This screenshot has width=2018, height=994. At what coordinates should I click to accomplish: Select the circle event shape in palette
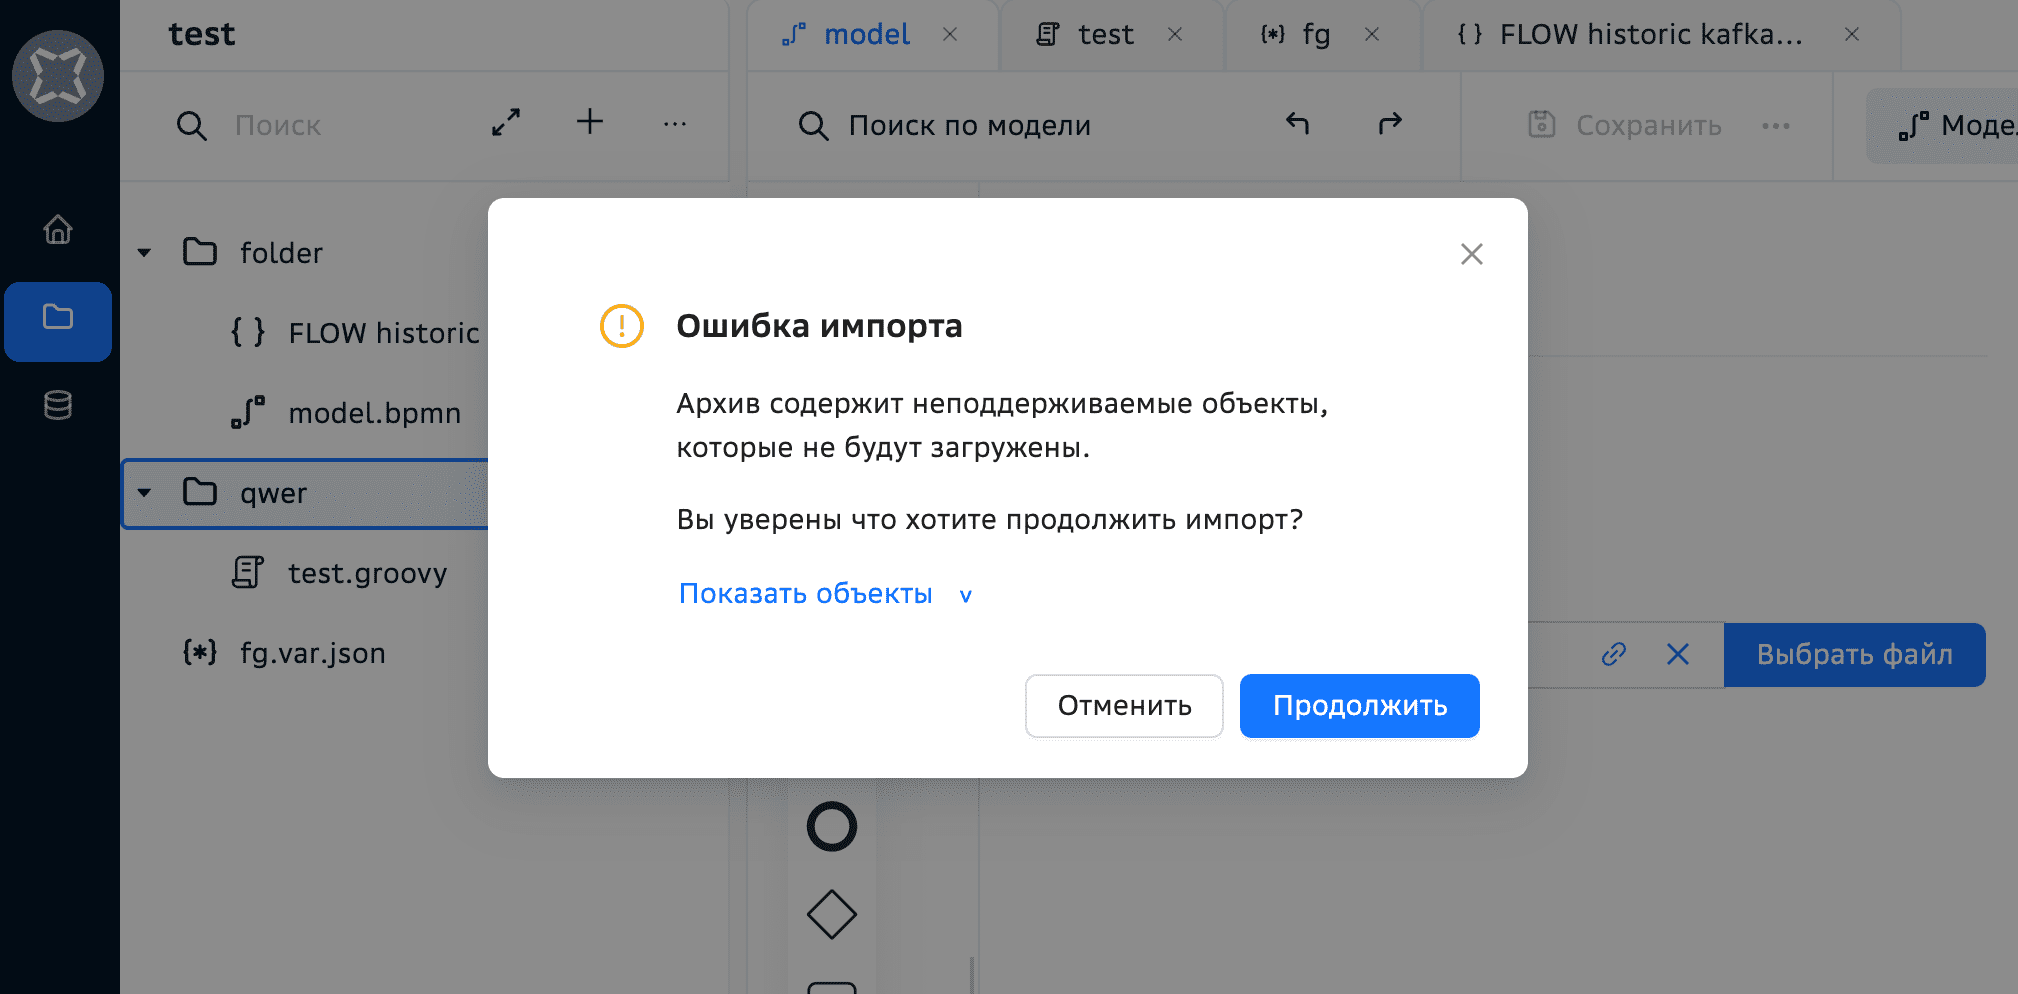(x=831, y=827)
